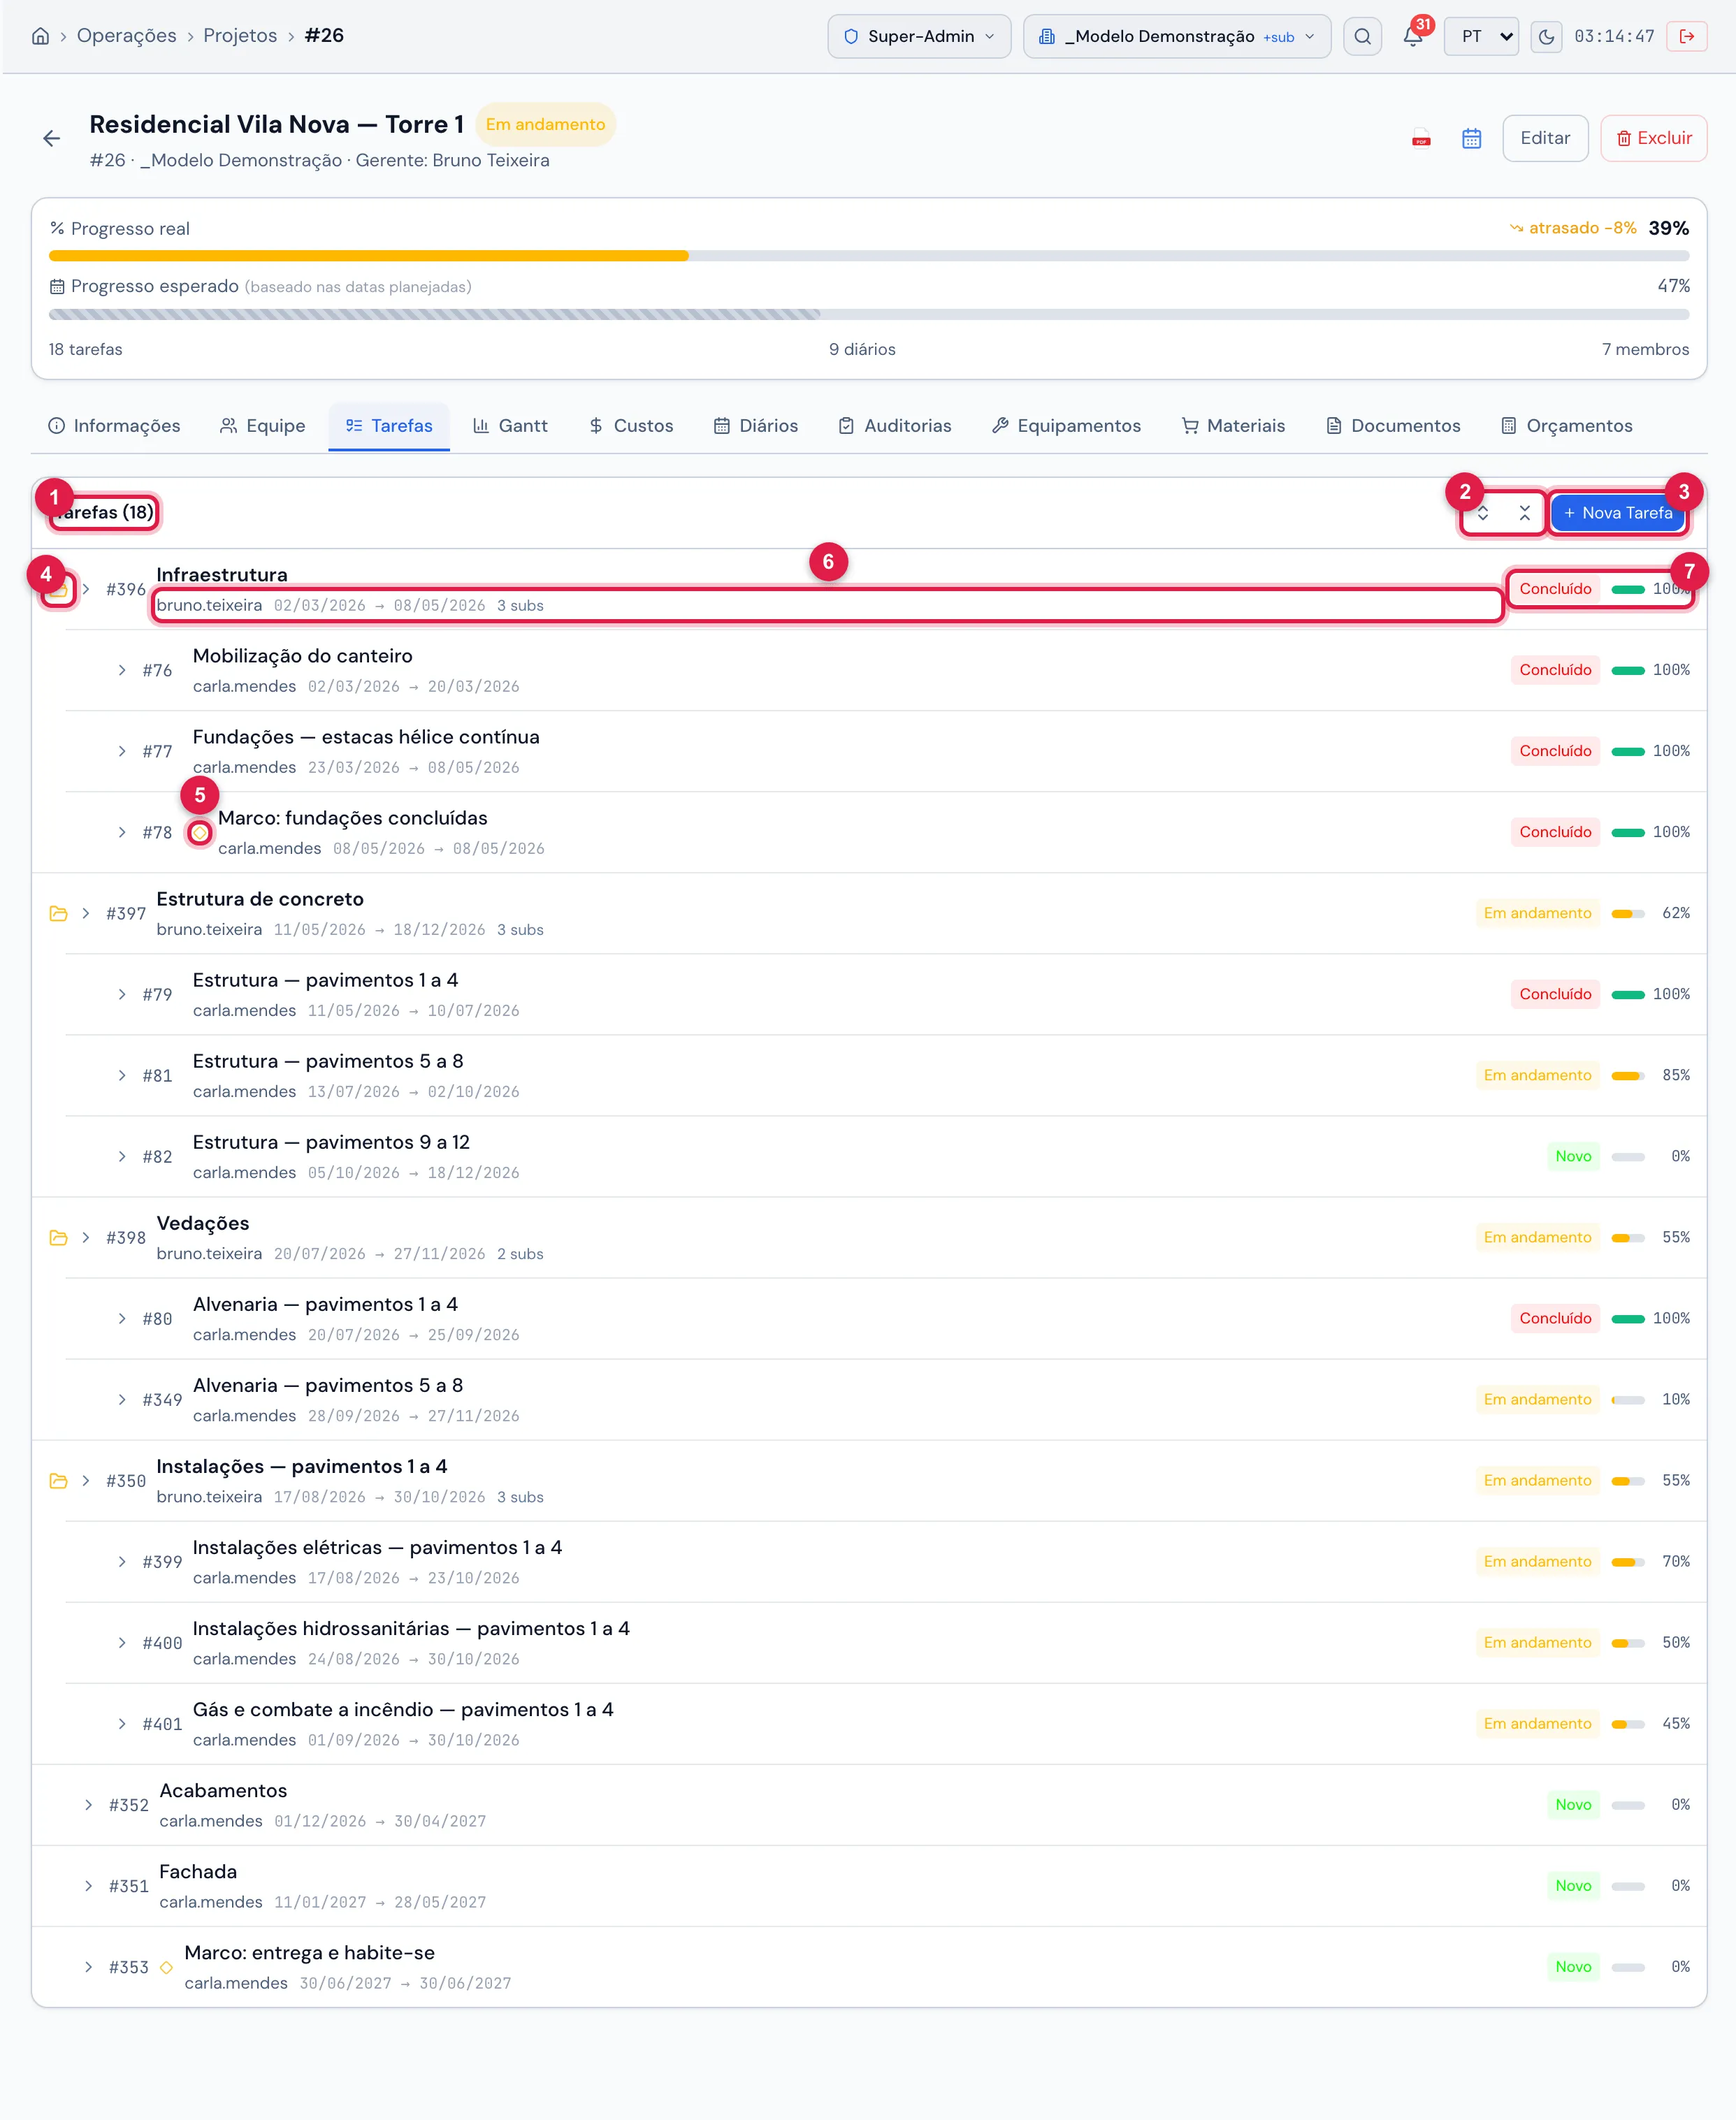Click the Em andamento project status badge
Image resolution: width=1736 pixels, height=2120 pixels.
pyautogui.click(x=545, y=125)
